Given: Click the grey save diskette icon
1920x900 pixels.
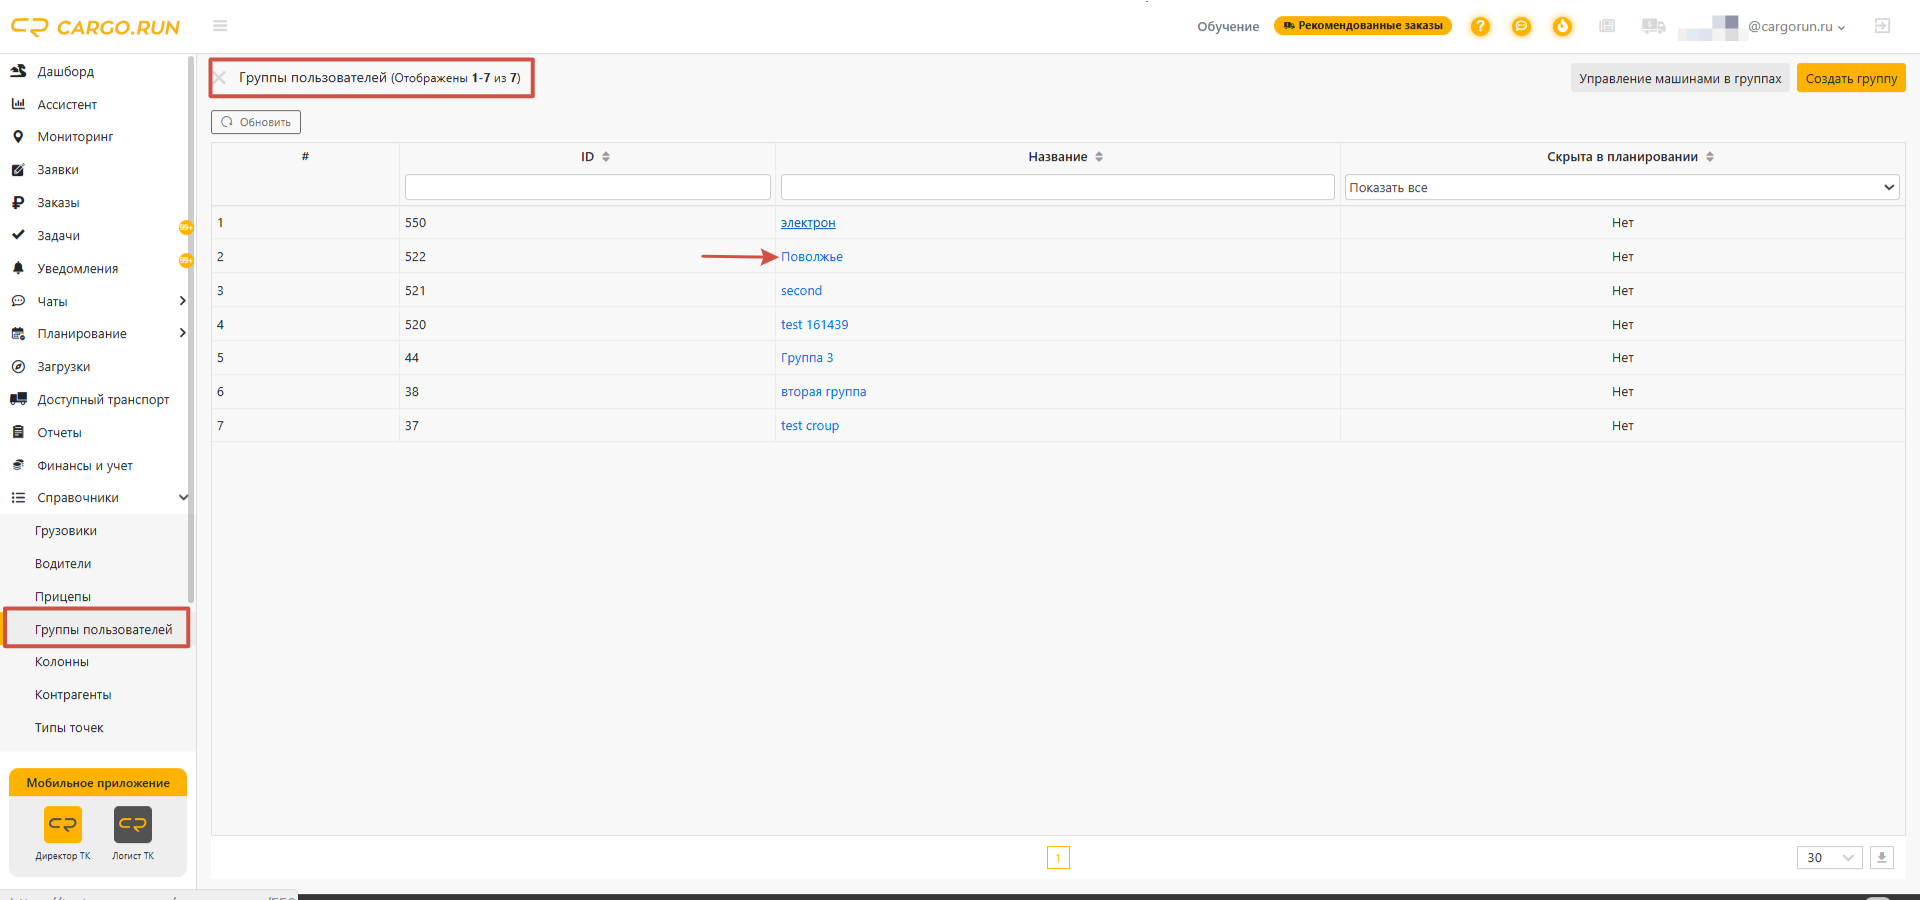Looking at the screenshot, I should point(1607,26).
